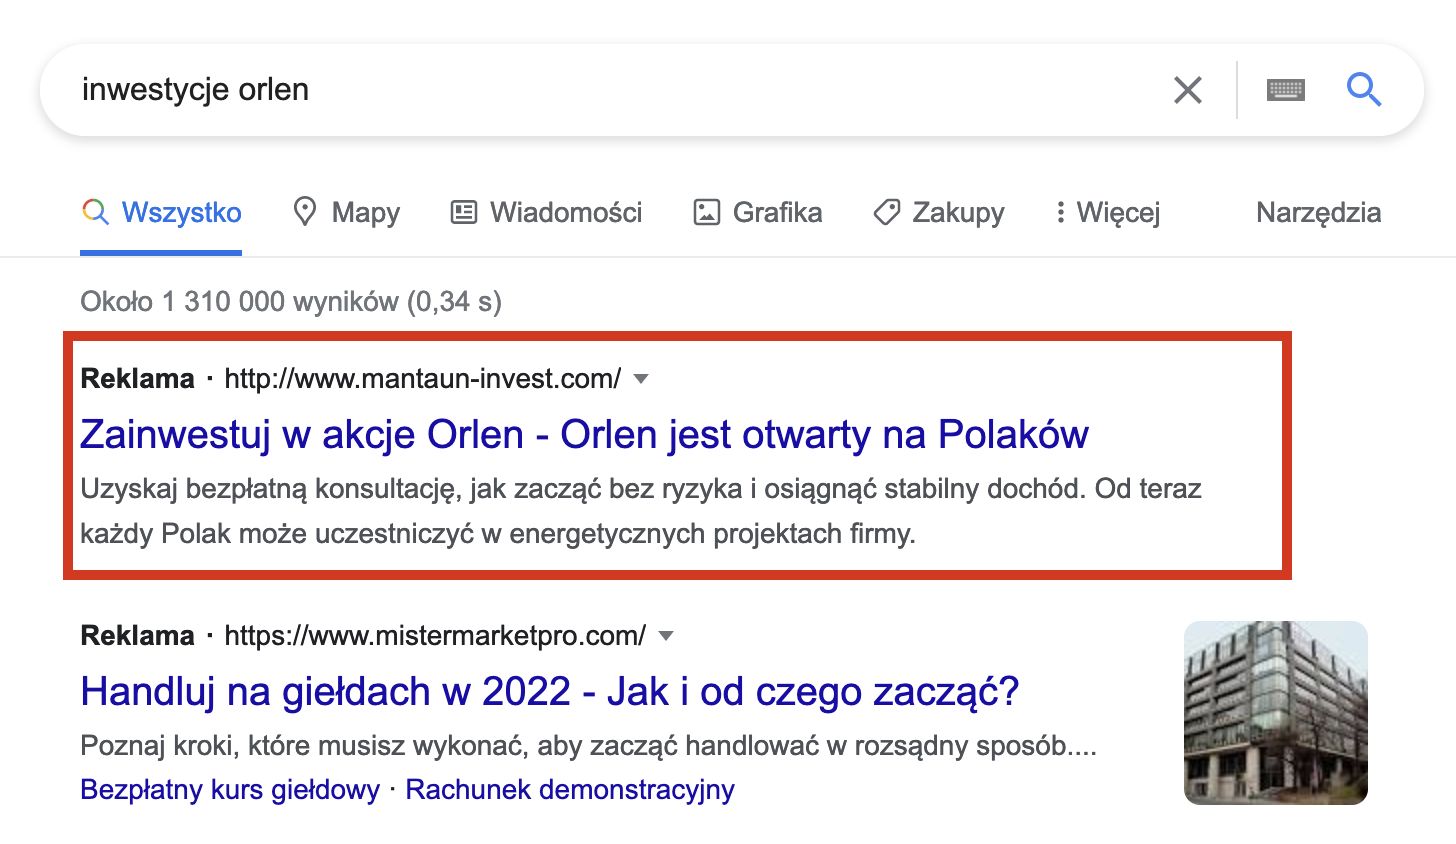
Task: Open the Handluj na giełdach w 2022 ad
Action: coord(549,691)
